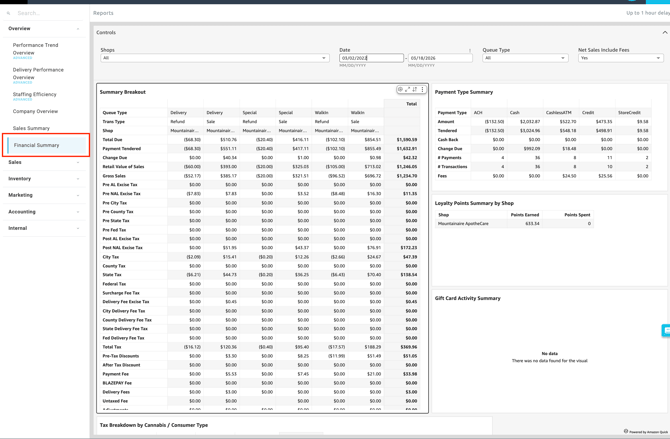Expand the Sales section in sidebar

[44, 162]
